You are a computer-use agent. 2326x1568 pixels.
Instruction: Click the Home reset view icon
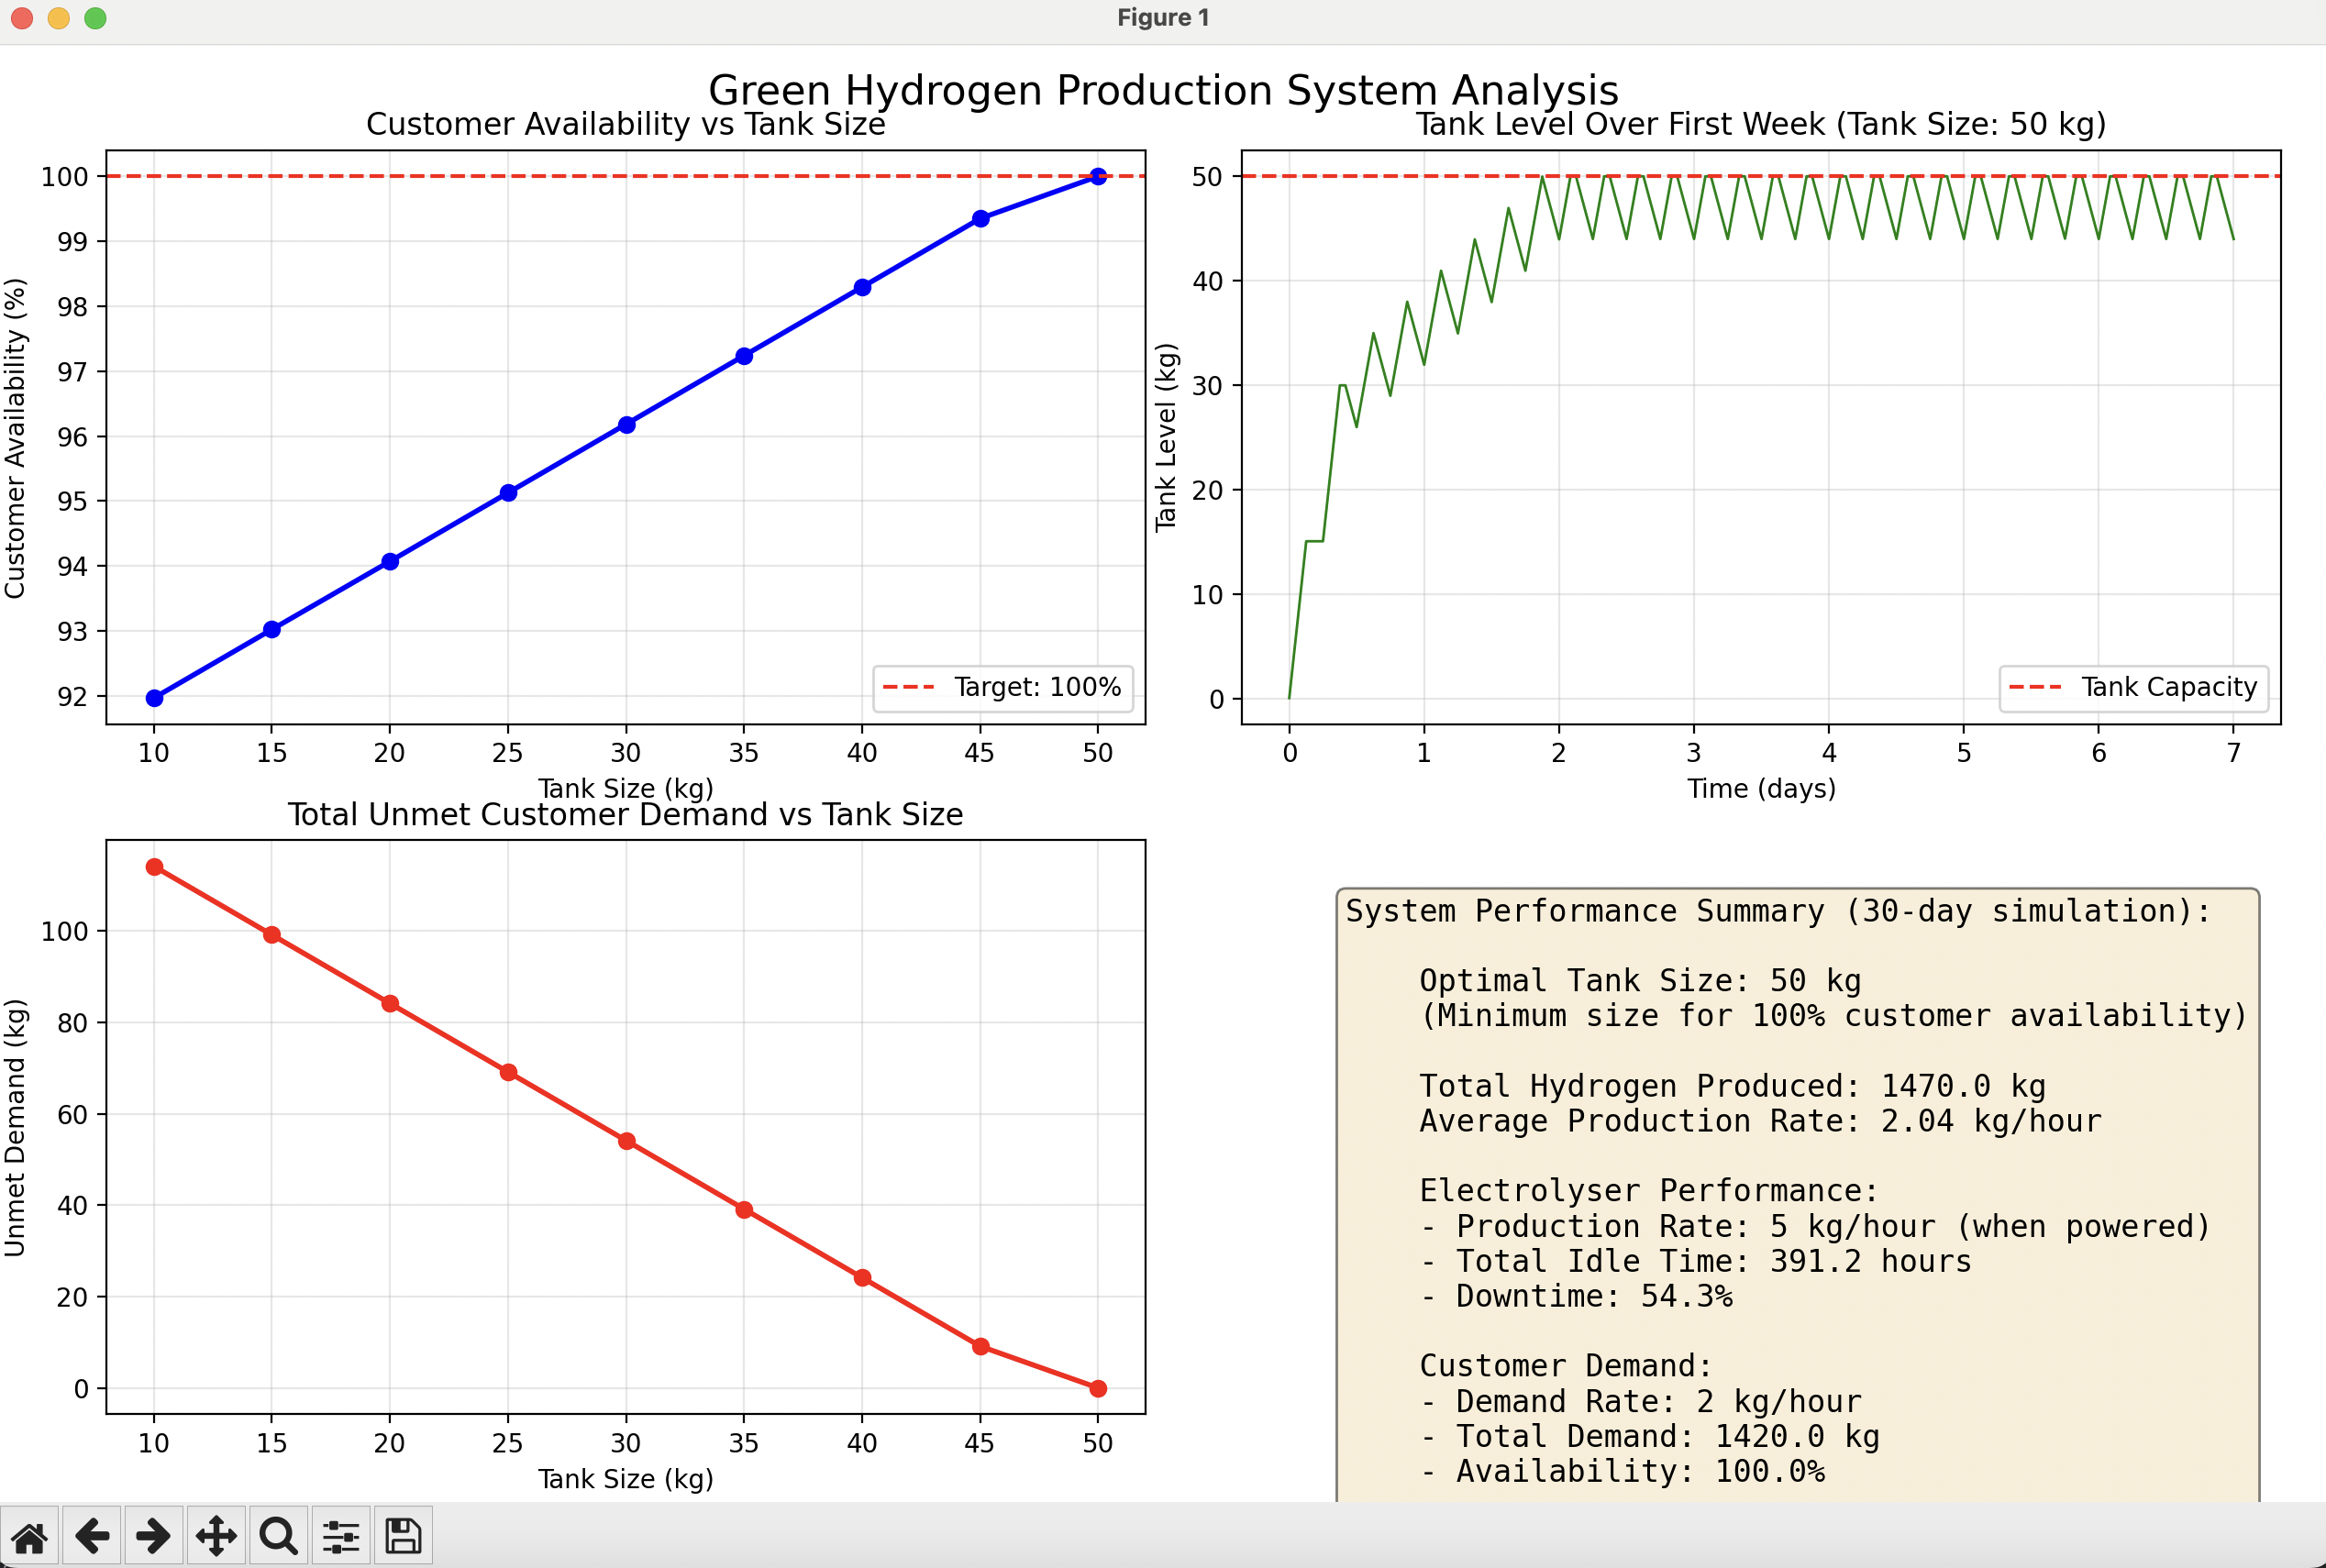30,1535
